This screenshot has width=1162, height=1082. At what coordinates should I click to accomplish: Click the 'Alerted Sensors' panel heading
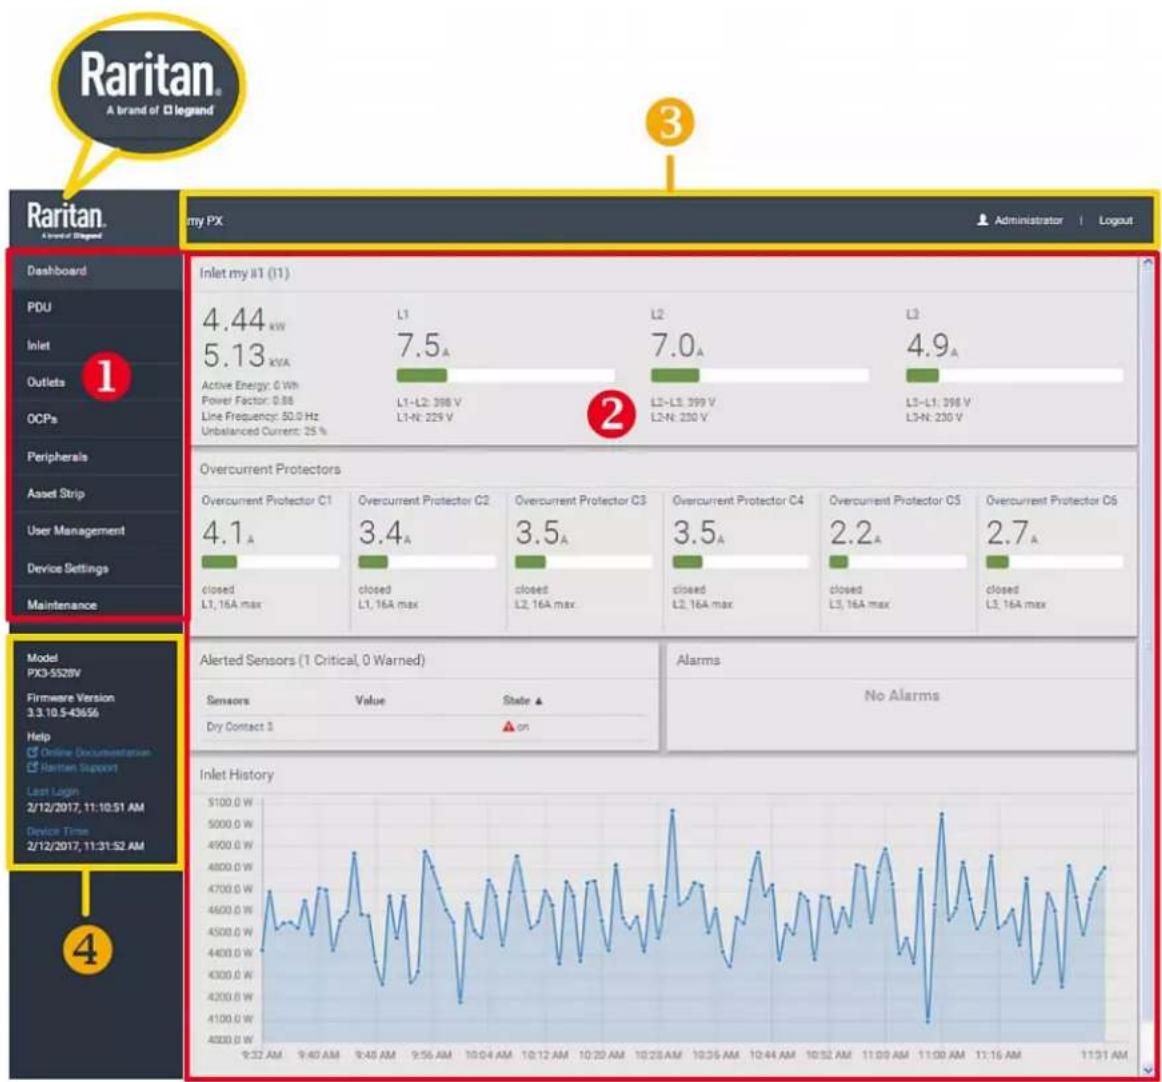312,660
